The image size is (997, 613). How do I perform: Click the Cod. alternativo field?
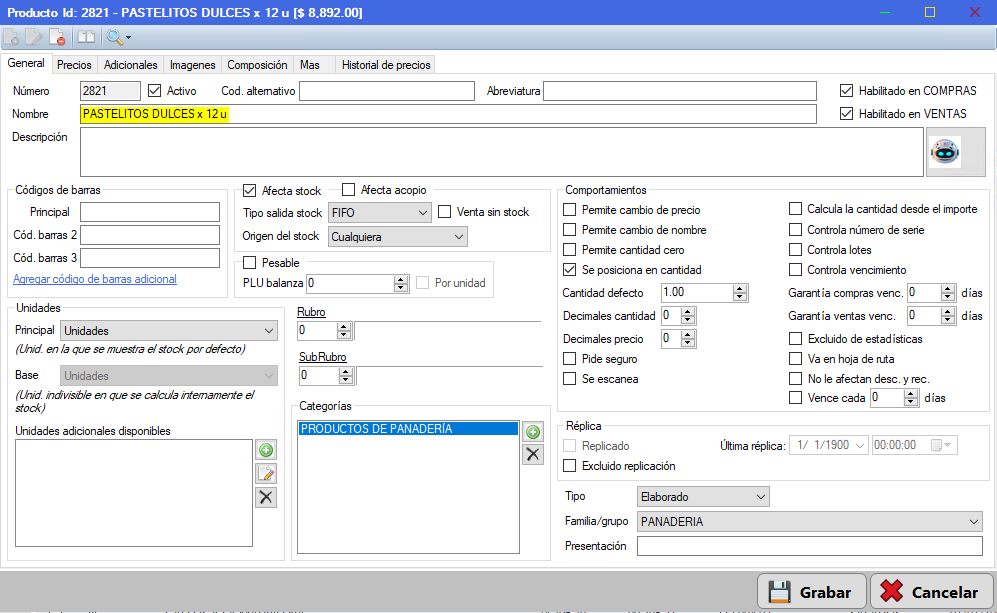coord(387,91)
